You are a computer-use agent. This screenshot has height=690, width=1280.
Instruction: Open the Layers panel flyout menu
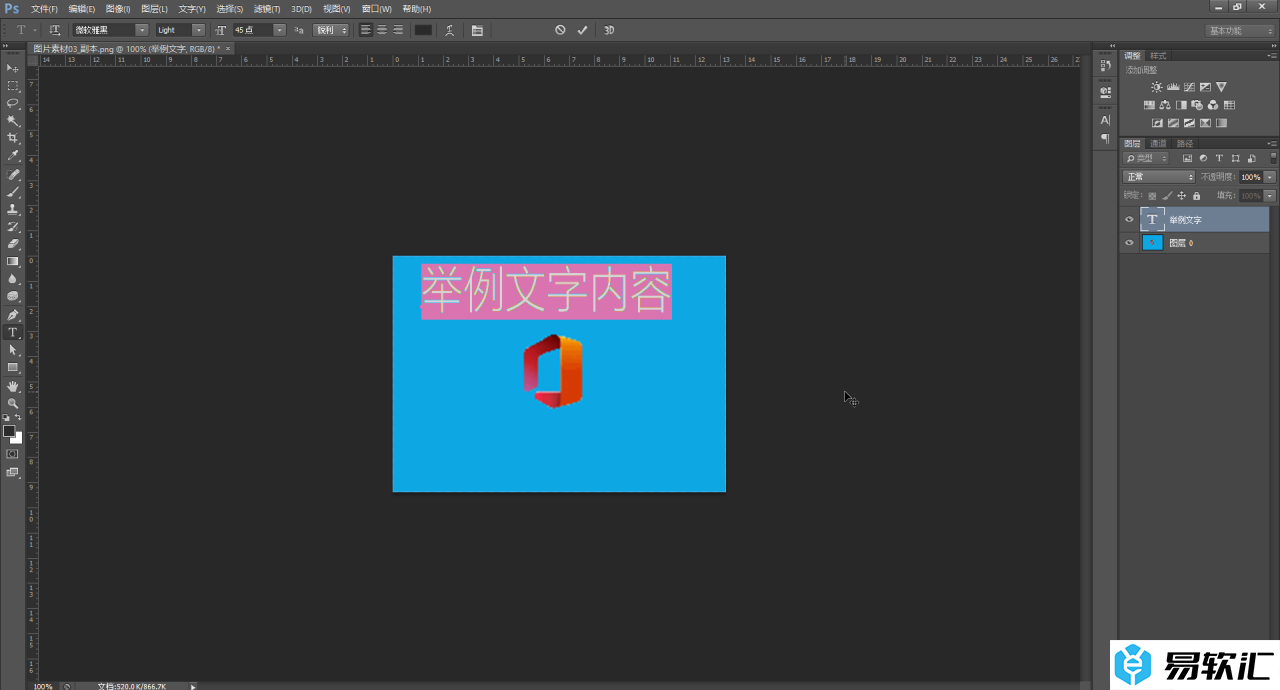[x=1272, y=143]
